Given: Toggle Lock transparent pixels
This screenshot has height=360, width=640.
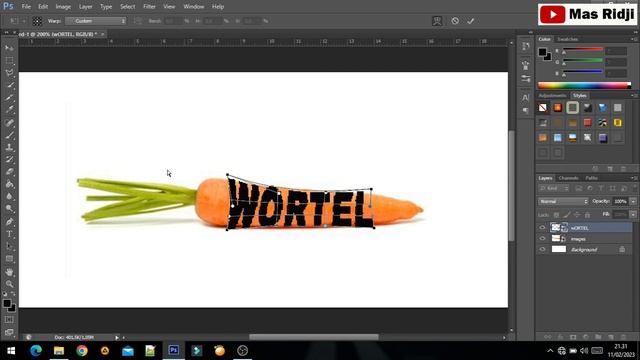Looking at the screenshot, I should (x=556, y=215).
